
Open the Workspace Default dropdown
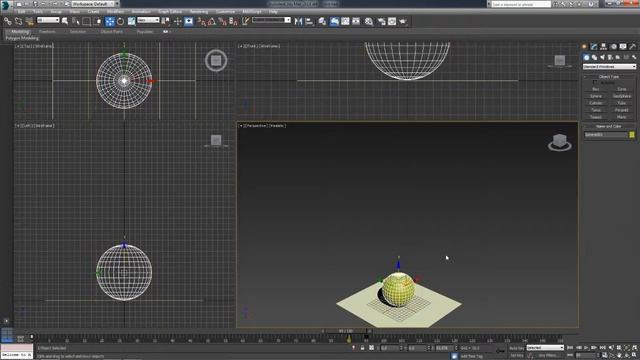tap(96, 4)
